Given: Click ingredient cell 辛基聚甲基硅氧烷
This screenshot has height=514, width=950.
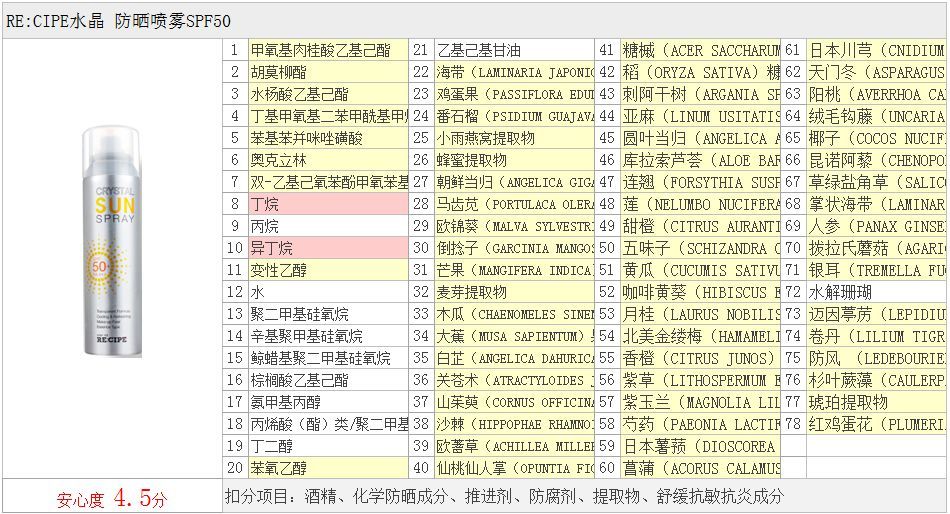Looking at the screenshot, I should tap(328, 336).
